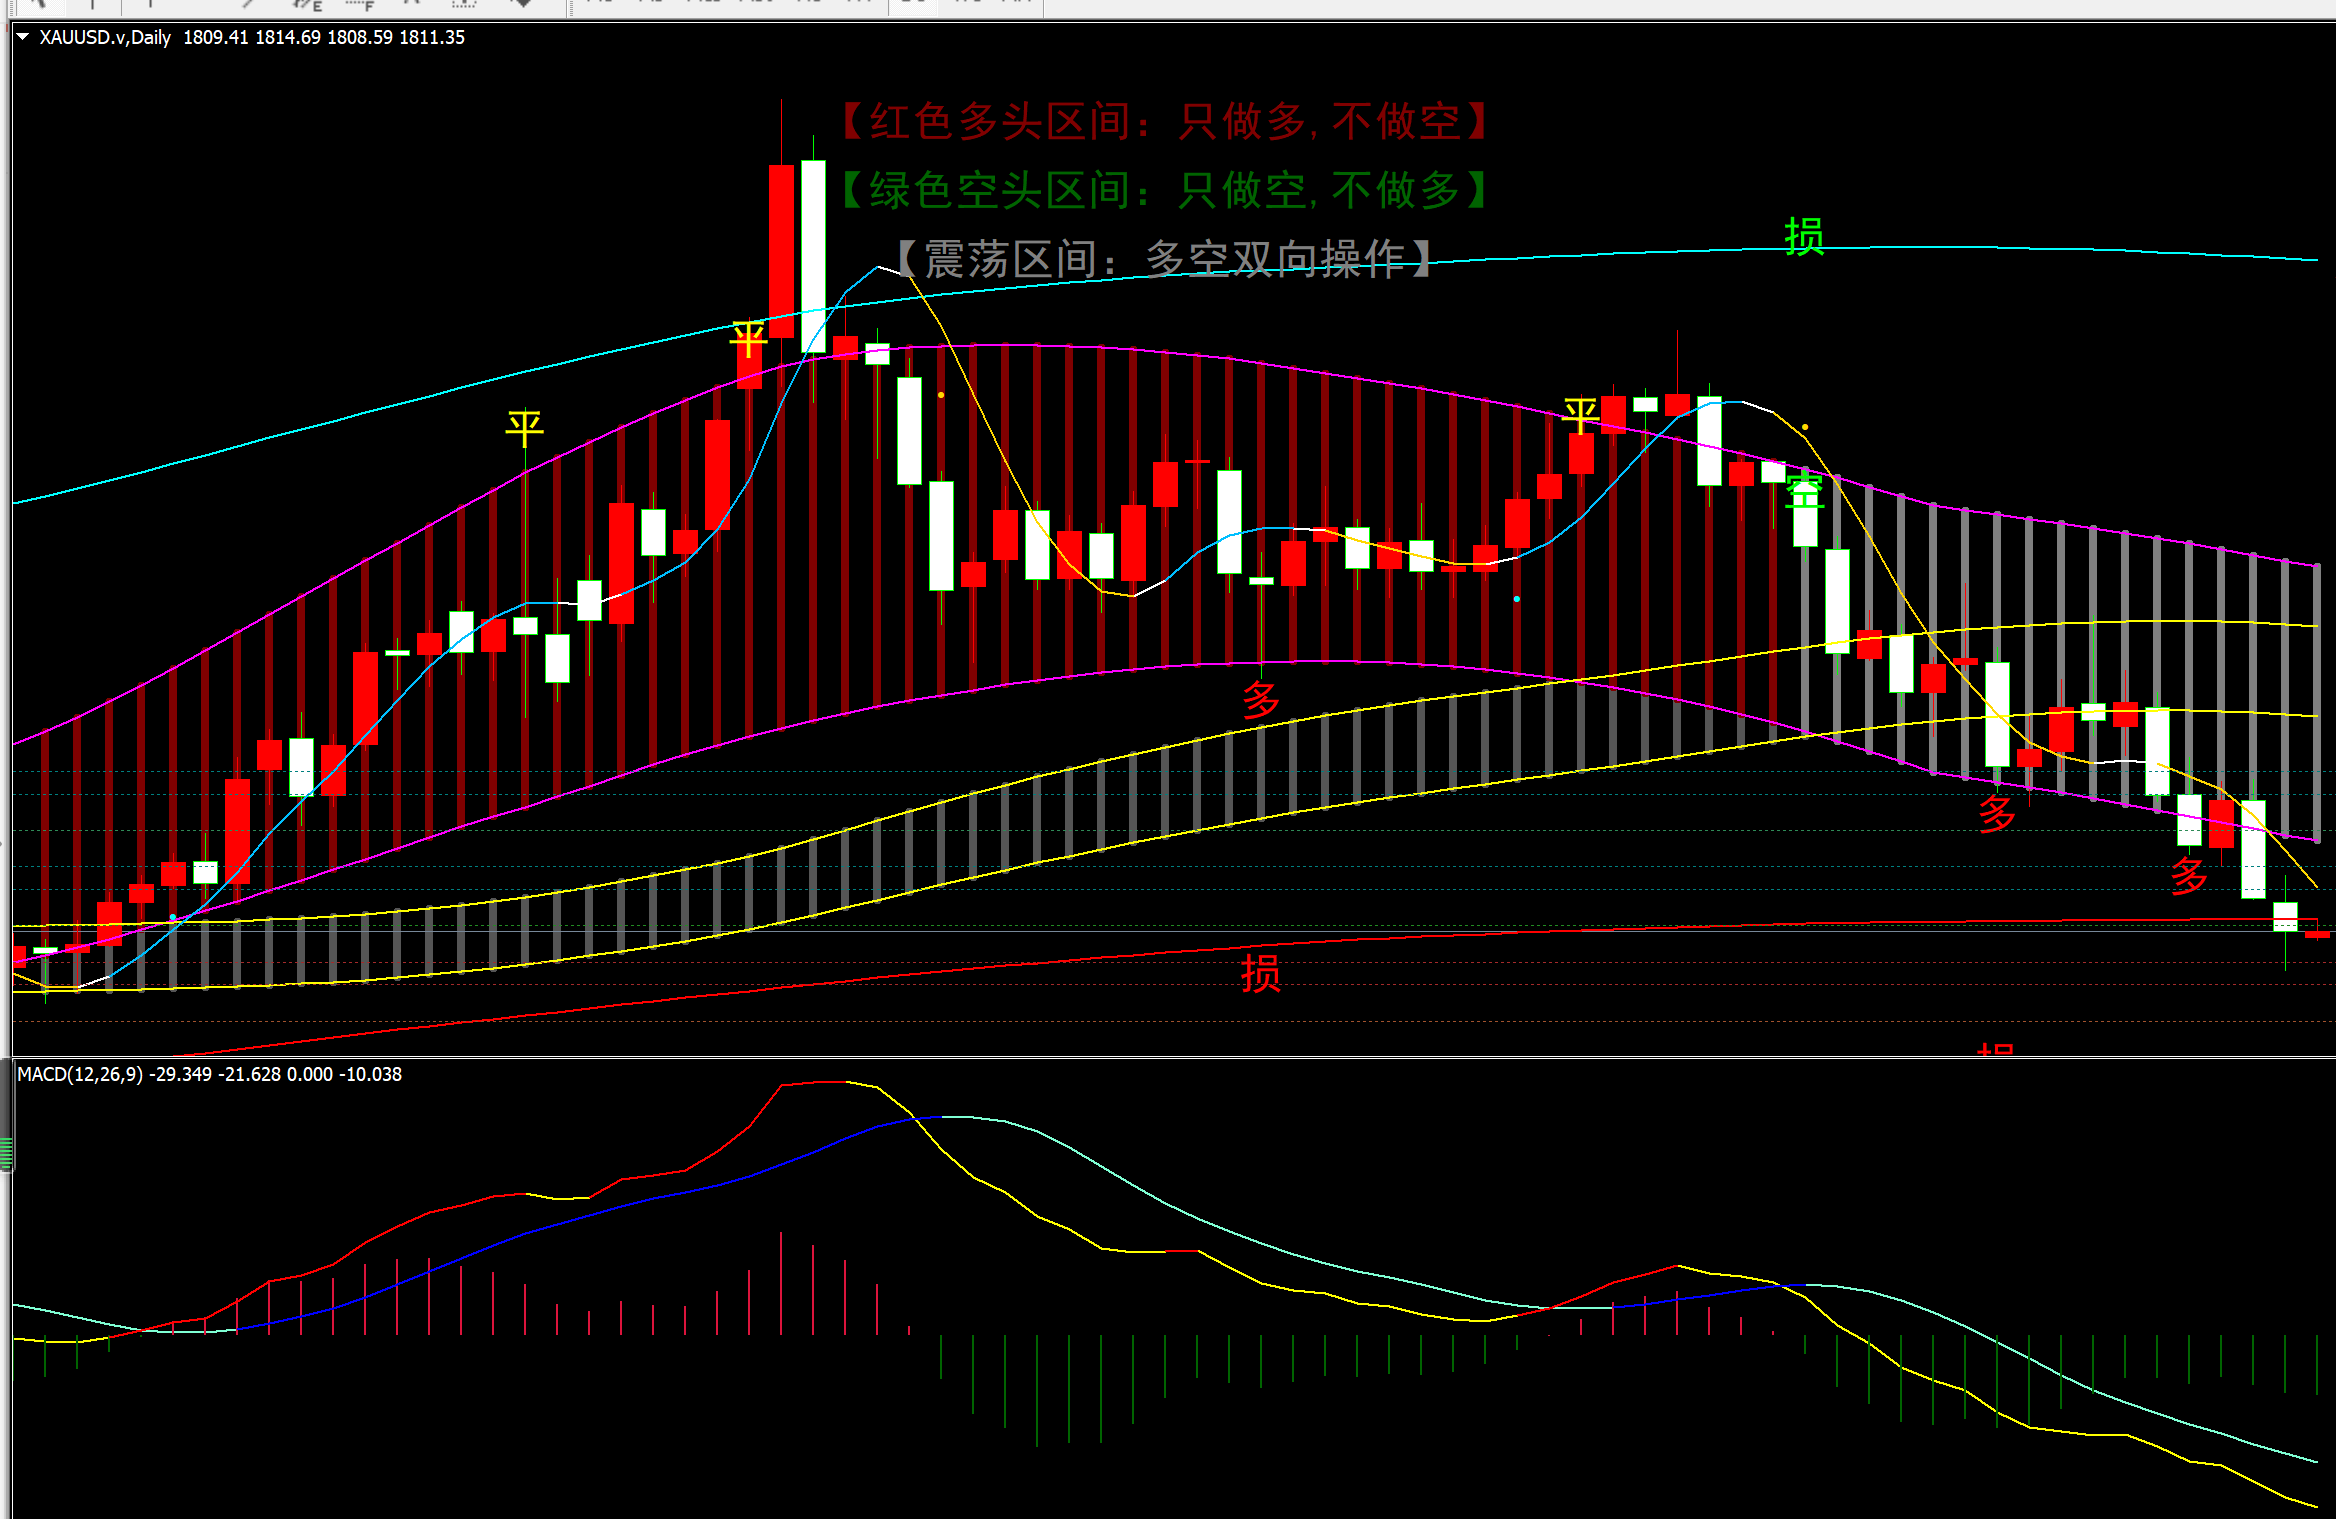The width and height of the screenshot is (2336, 1519).
Task: Click the tallest white candle at the peak
Action: point(813,256)
